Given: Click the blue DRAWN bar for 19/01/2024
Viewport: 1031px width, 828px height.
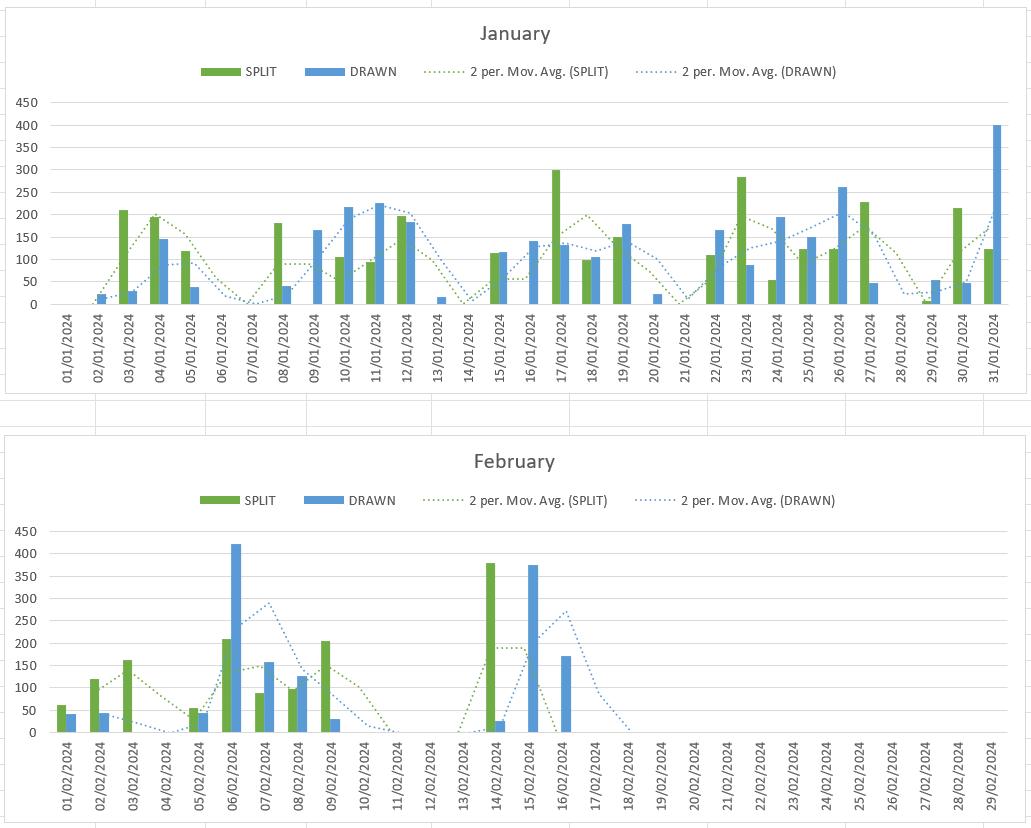Looking at the screenshot, I should click(627, 264).
